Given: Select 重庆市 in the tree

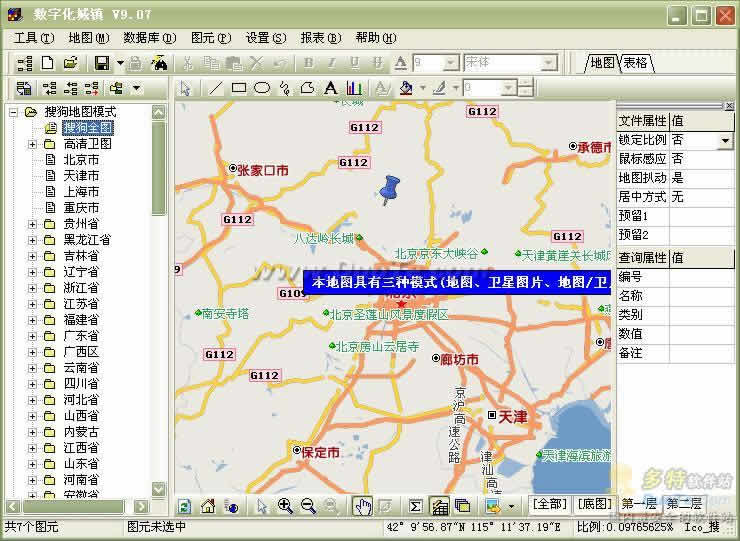Looking at the screenshot, I should (x=81, y=208).
